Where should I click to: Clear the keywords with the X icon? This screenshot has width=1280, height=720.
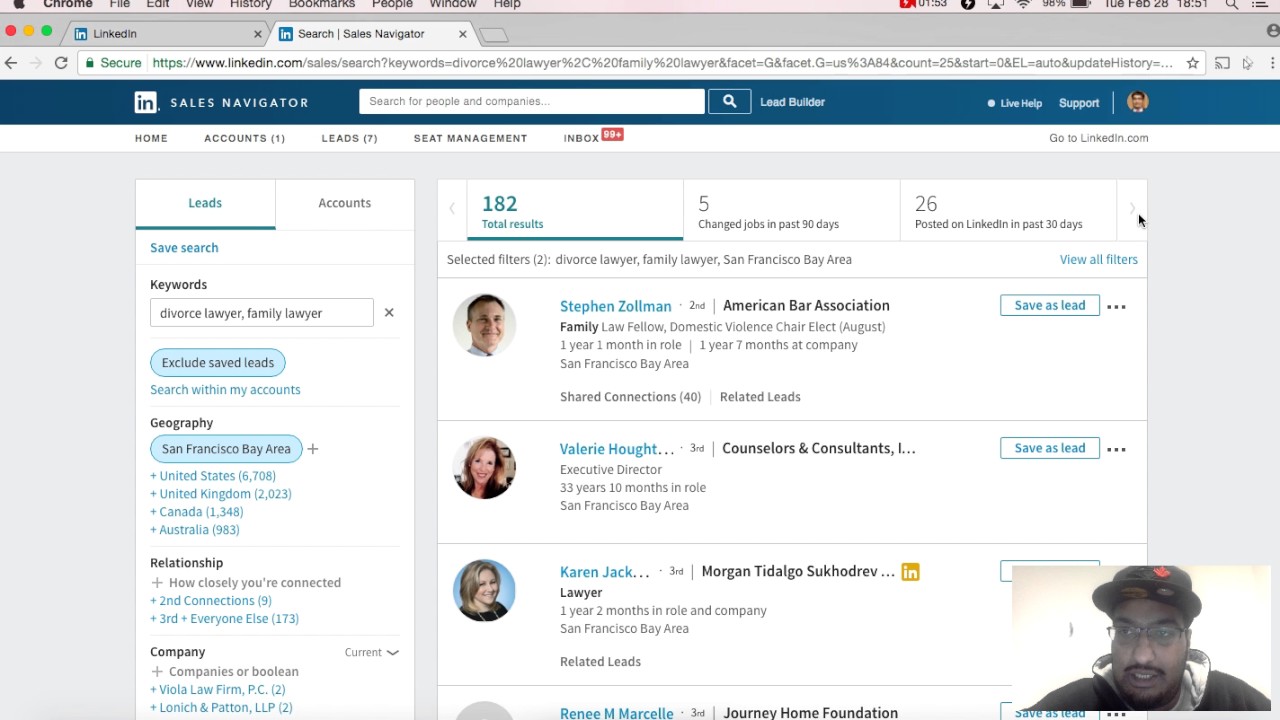coord(389,313)
